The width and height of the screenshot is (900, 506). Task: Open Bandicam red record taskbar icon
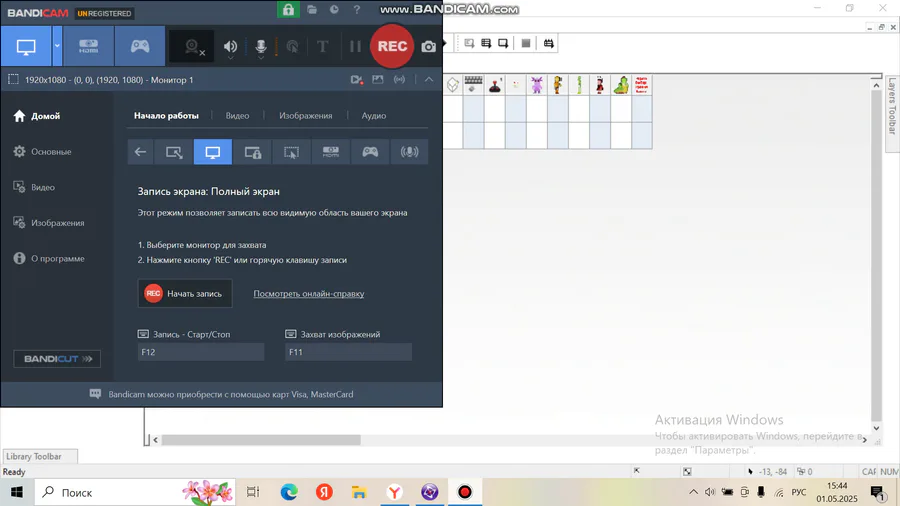coord(464,492)
